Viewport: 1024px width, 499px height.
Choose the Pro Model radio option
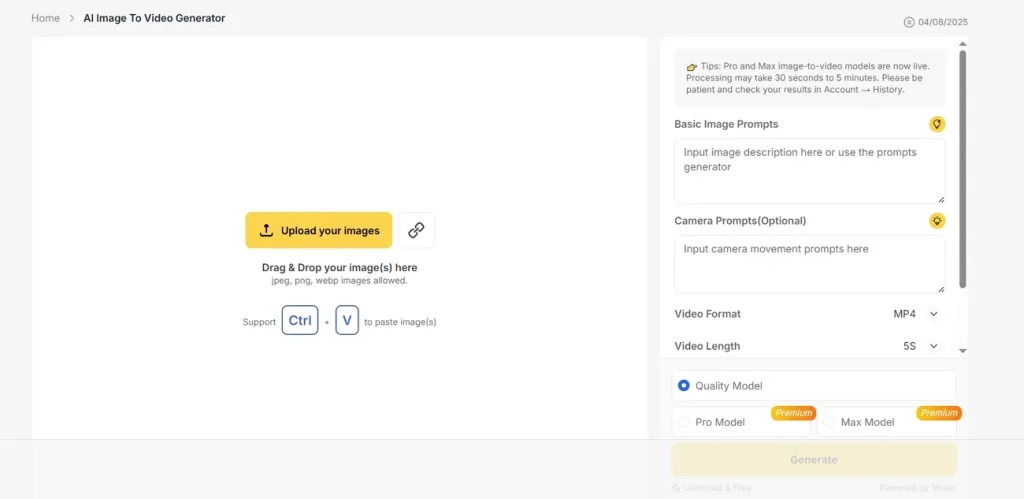tap(684, 422)
